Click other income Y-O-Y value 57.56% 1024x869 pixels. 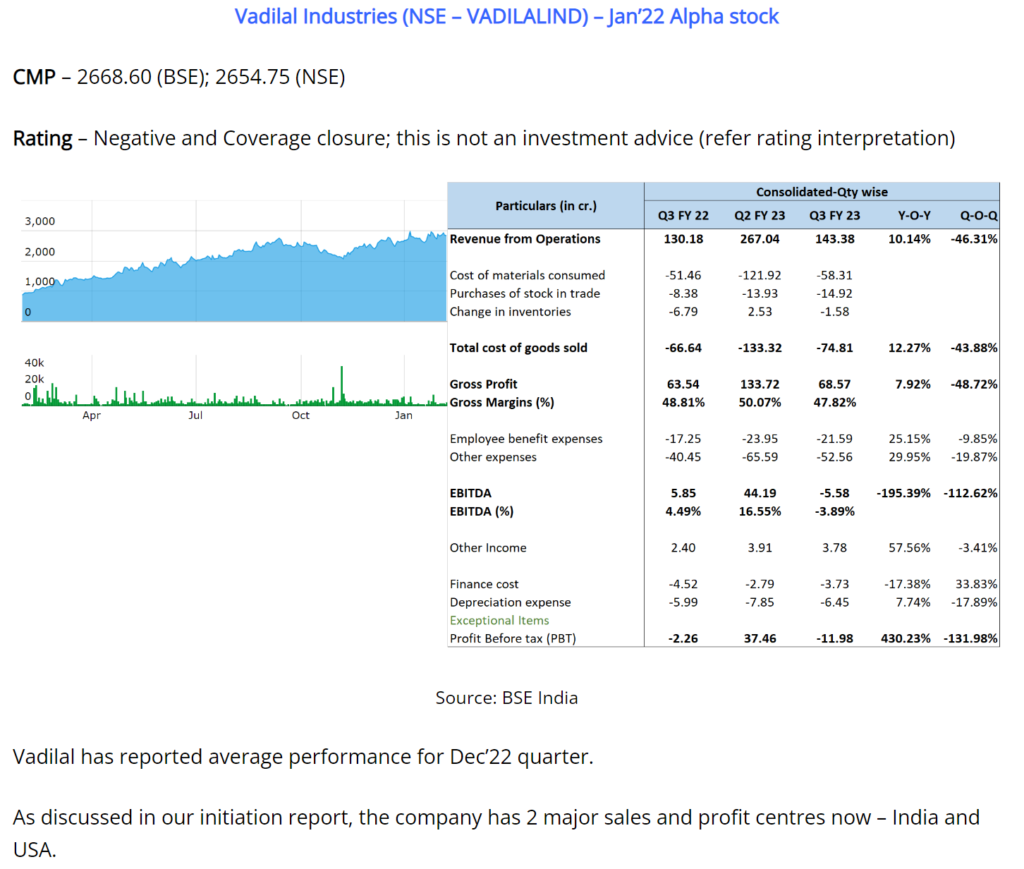(909, 548)
